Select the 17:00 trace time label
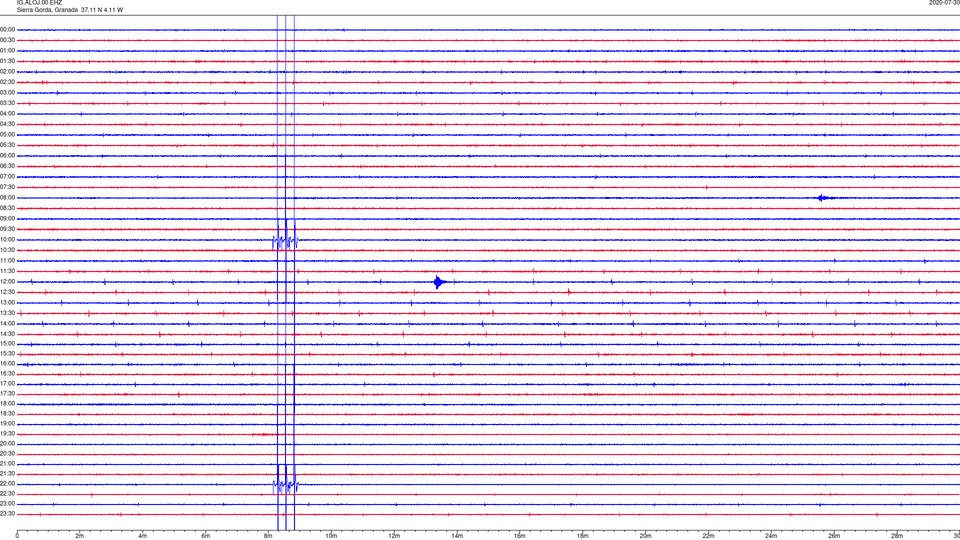960x540 pixels. coord(7,384)
